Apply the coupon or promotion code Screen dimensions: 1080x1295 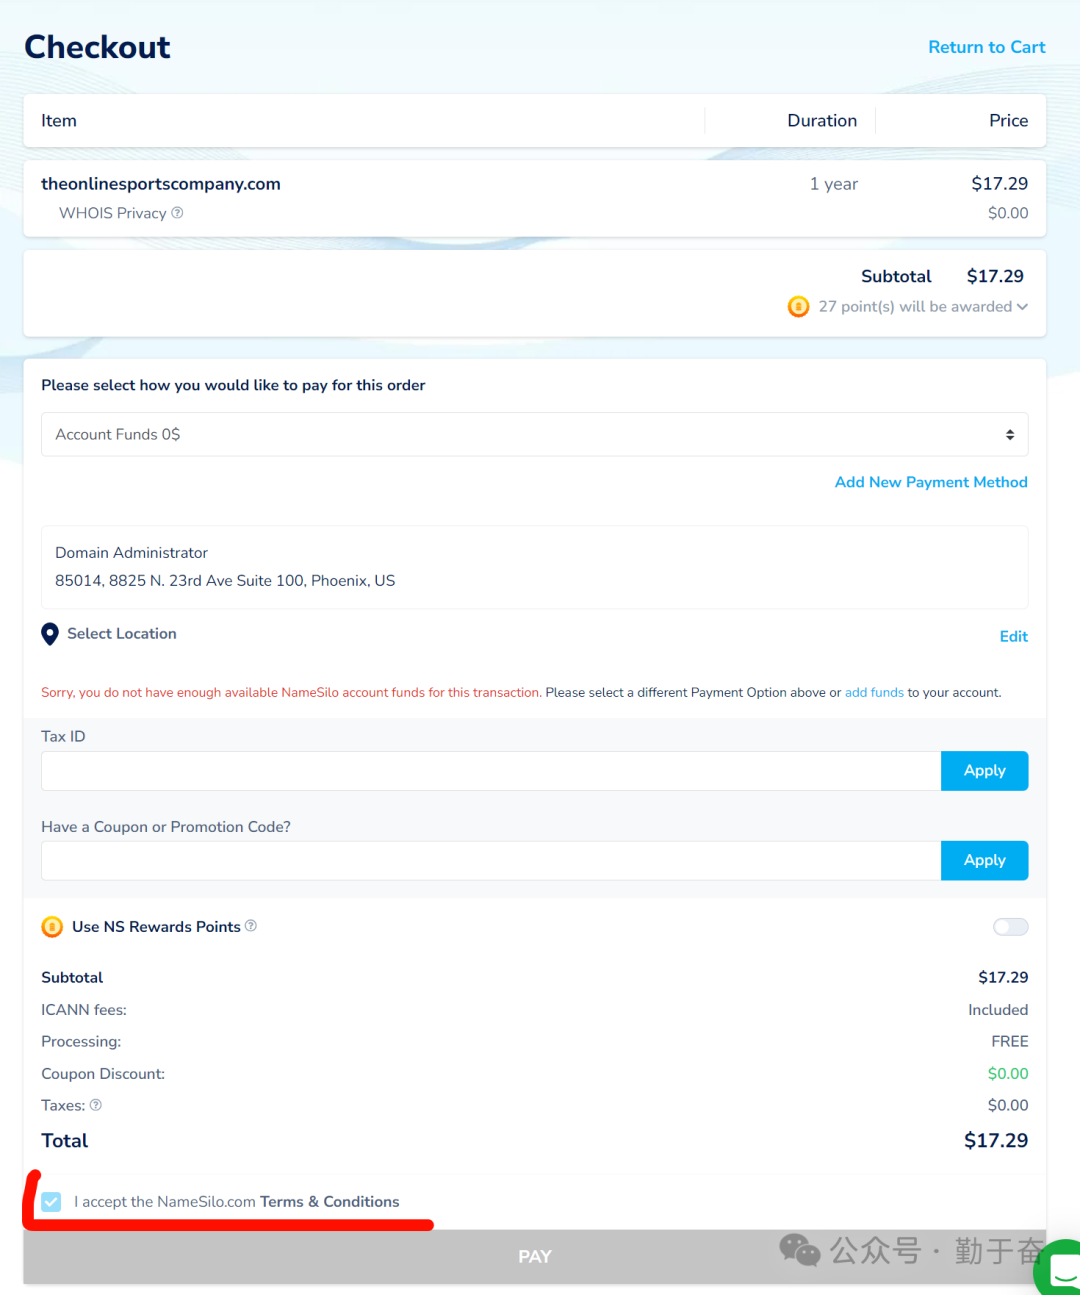tap(984, 861)
